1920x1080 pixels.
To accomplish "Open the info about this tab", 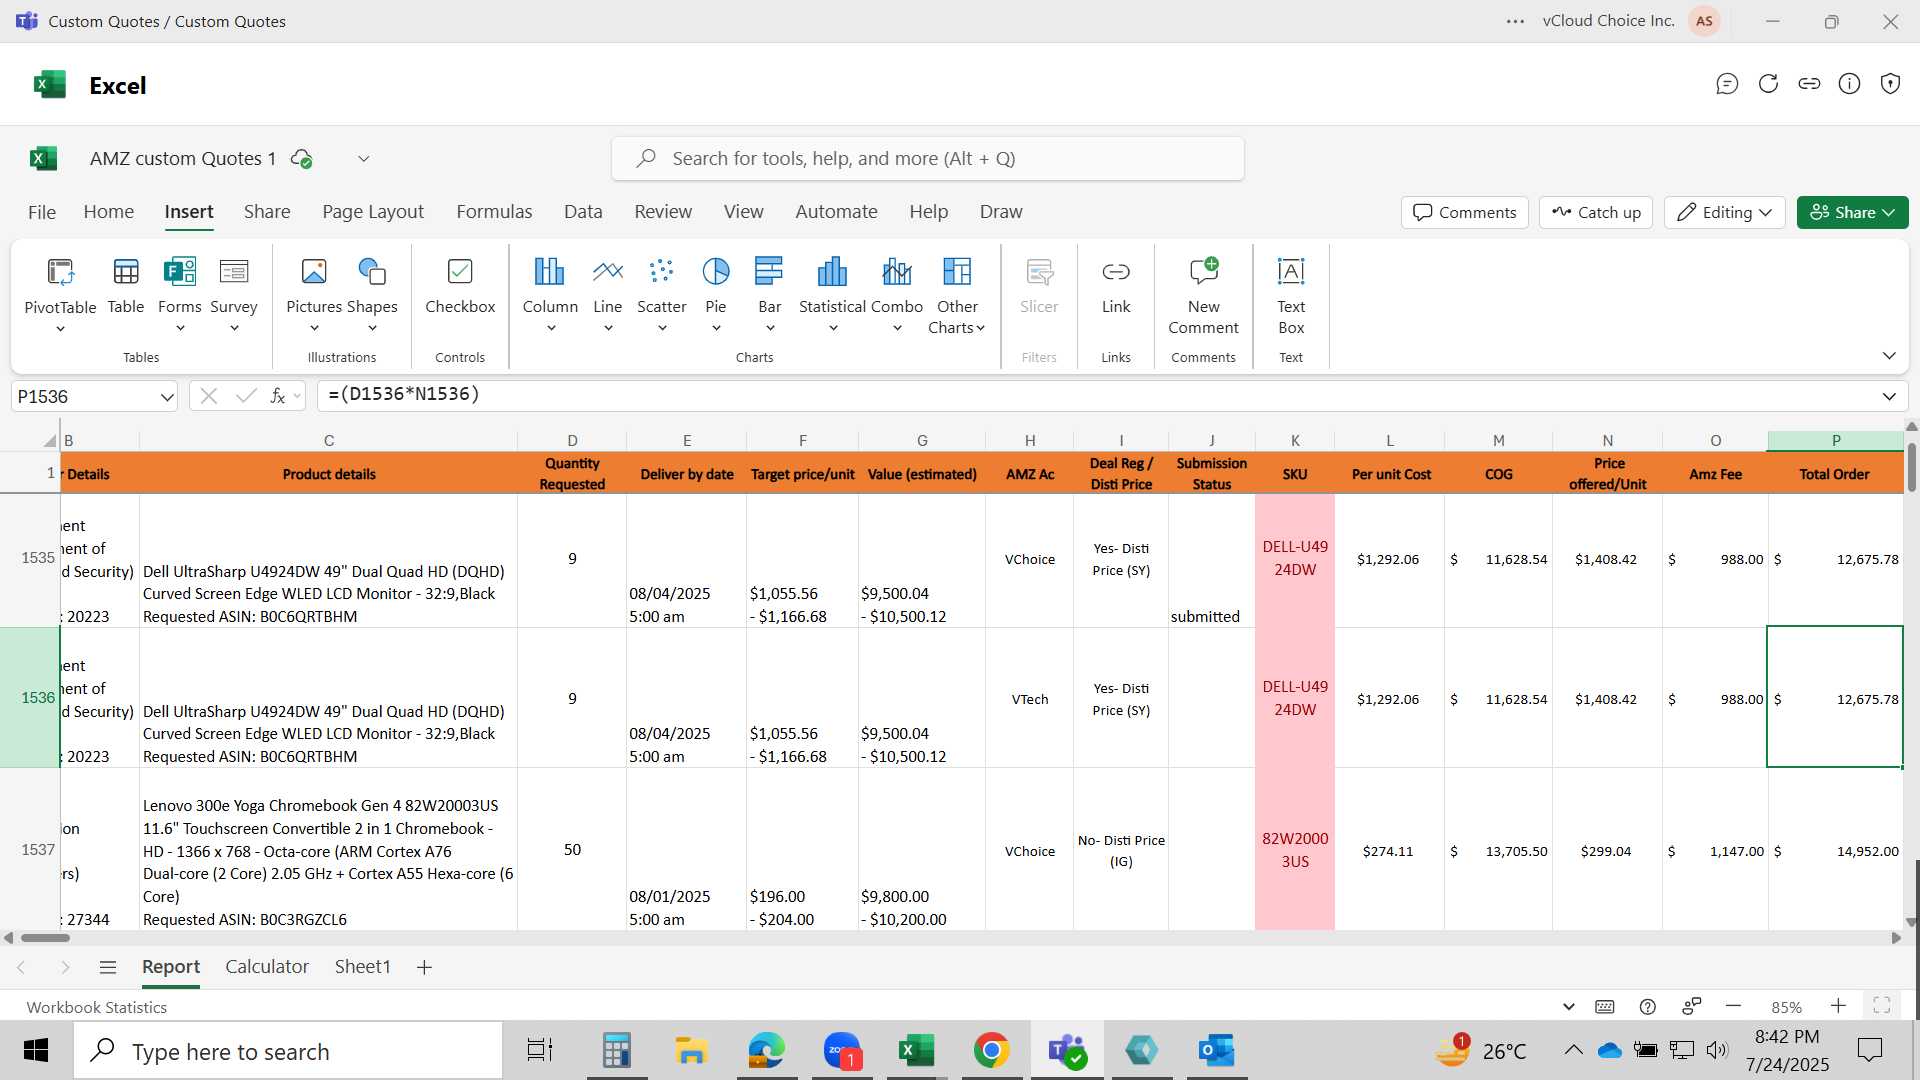I will click(x=1850, y=84).
